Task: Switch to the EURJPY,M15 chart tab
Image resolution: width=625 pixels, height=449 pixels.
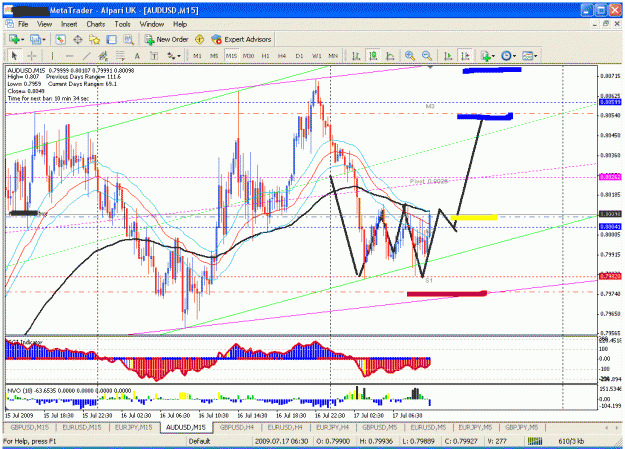Action: click(x=134, y=427)
